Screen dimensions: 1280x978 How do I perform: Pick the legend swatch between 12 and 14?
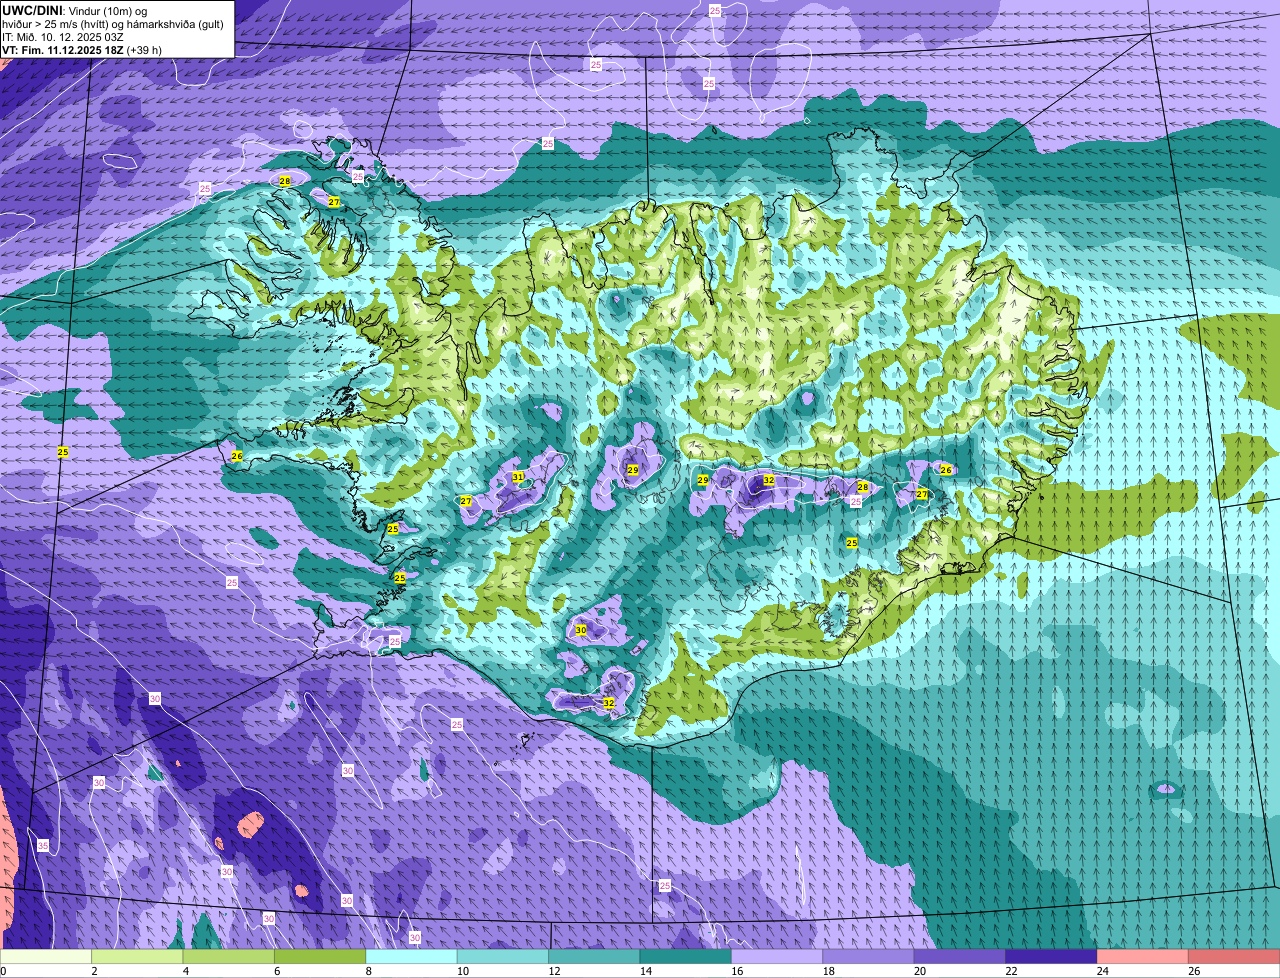(x=594, y=957)
